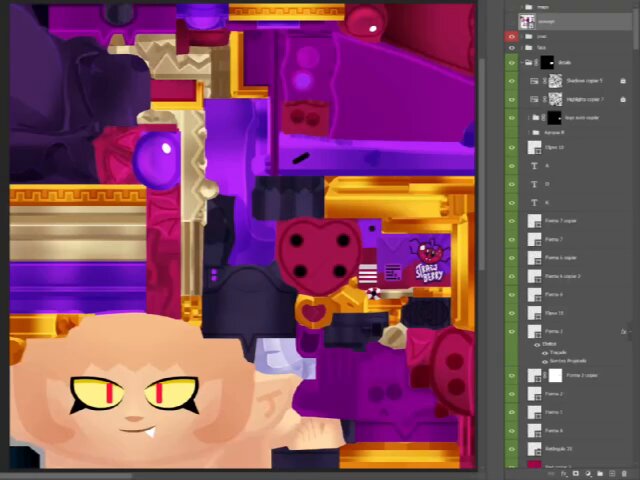
Task: Delete layer using the trash icon
Action: (624, 473)
